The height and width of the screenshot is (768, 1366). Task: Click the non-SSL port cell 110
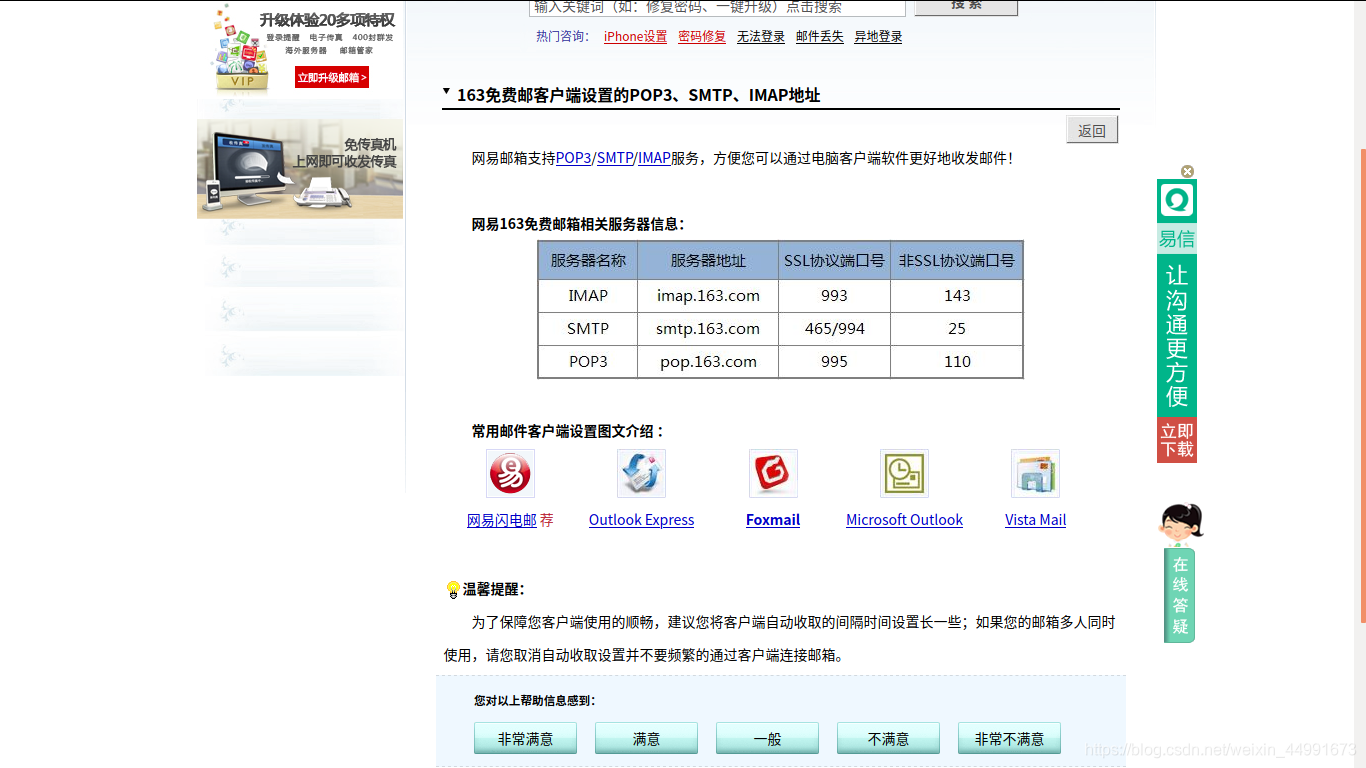click(957, 362)
